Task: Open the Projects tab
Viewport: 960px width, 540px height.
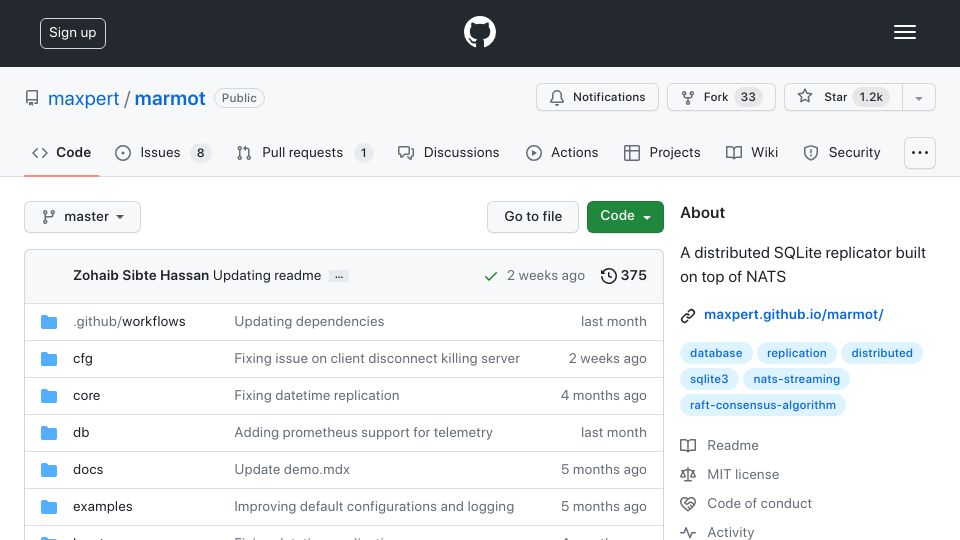Action: click(662, 152)
